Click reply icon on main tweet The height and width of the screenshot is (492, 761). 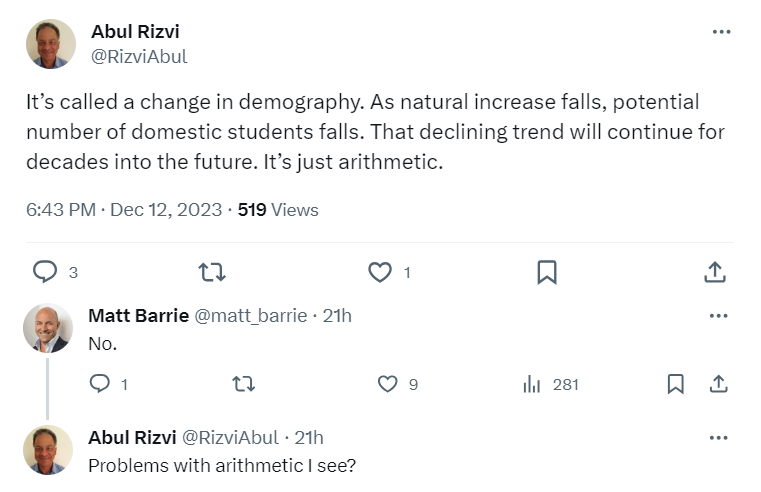[x=45, y=271]
